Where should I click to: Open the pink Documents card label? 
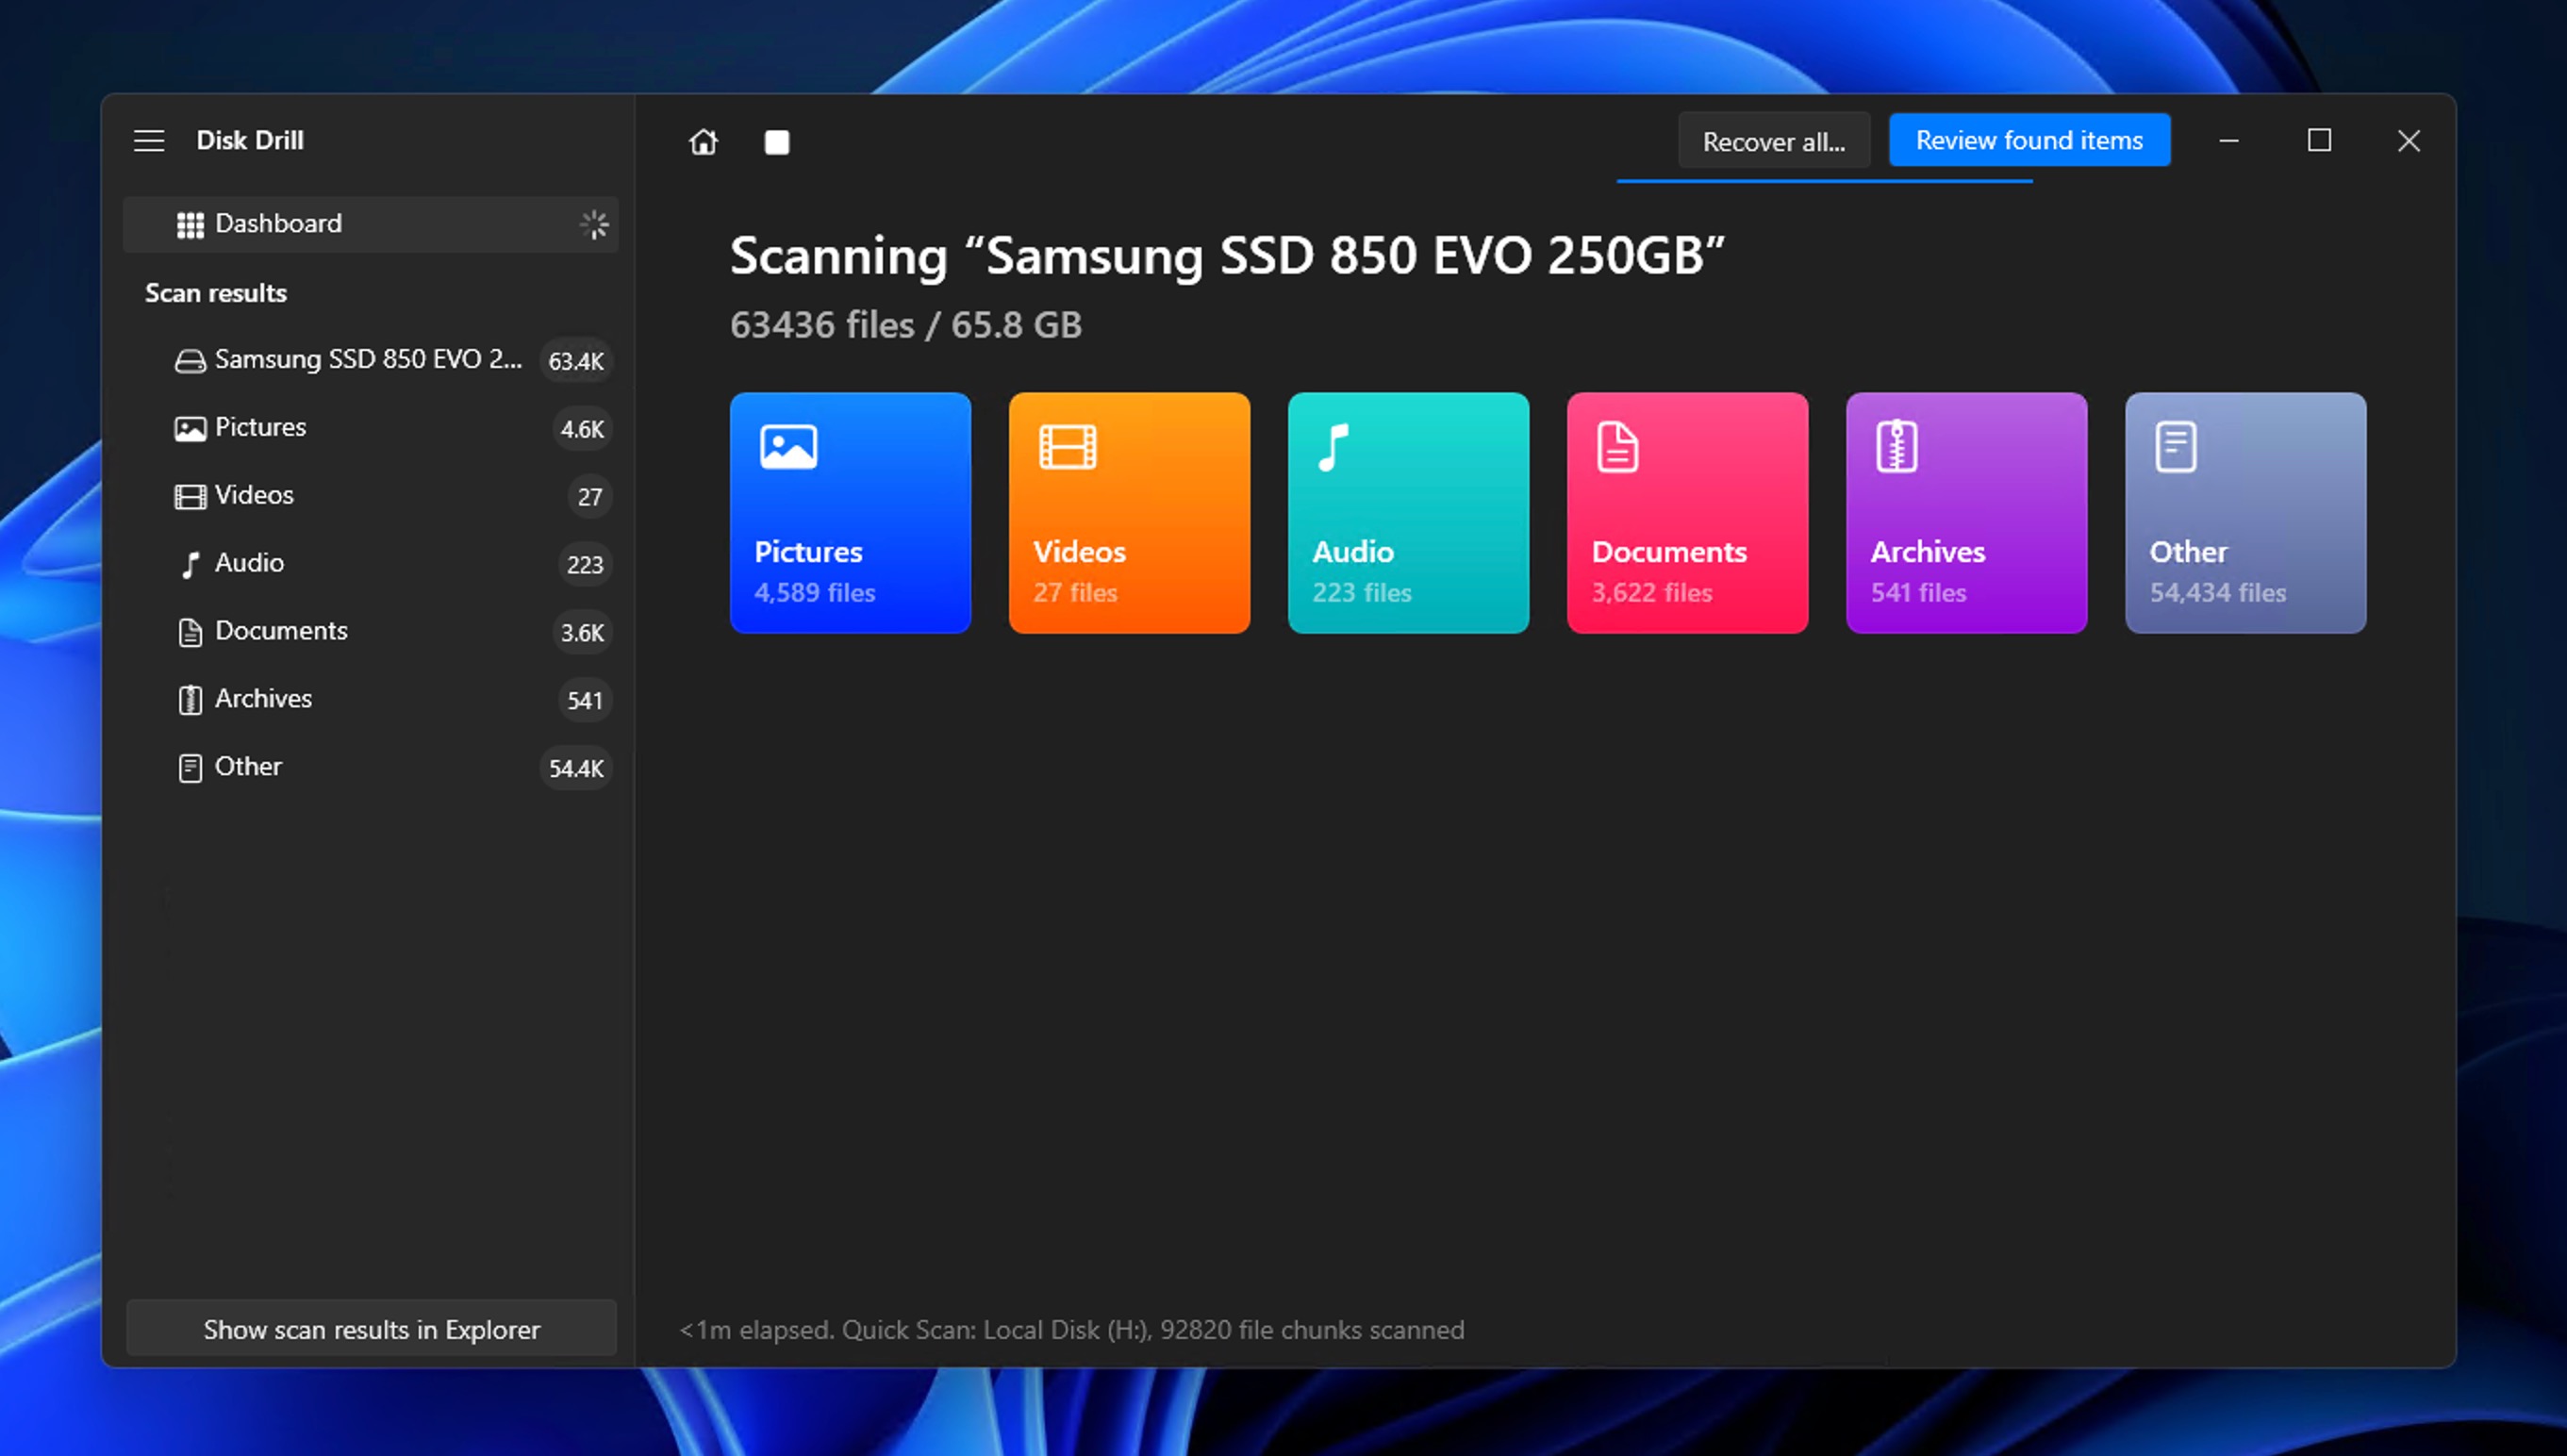tap(1669, 552)
